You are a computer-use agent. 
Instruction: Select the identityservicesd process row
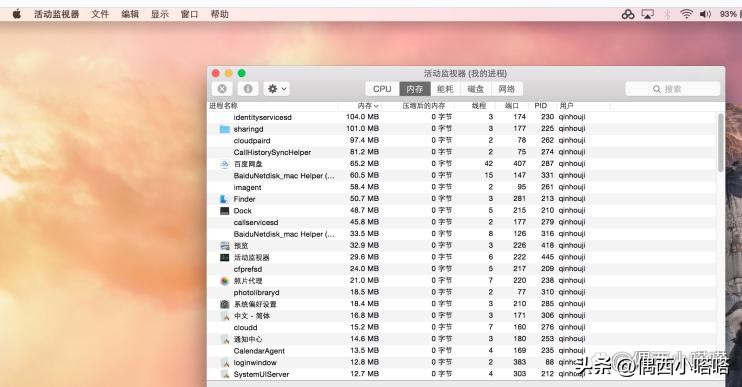coord(462,117)
